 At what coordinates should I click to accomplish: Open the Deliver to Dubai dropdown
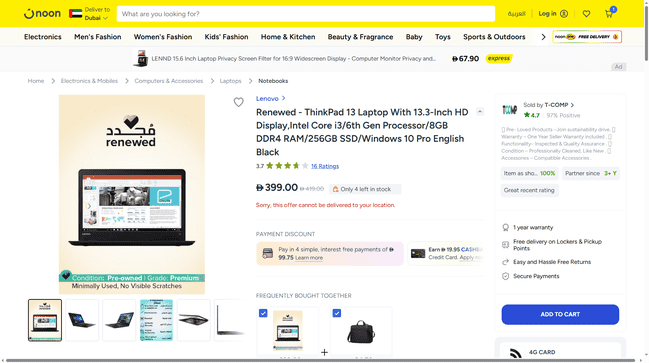(x=97, y=14)
